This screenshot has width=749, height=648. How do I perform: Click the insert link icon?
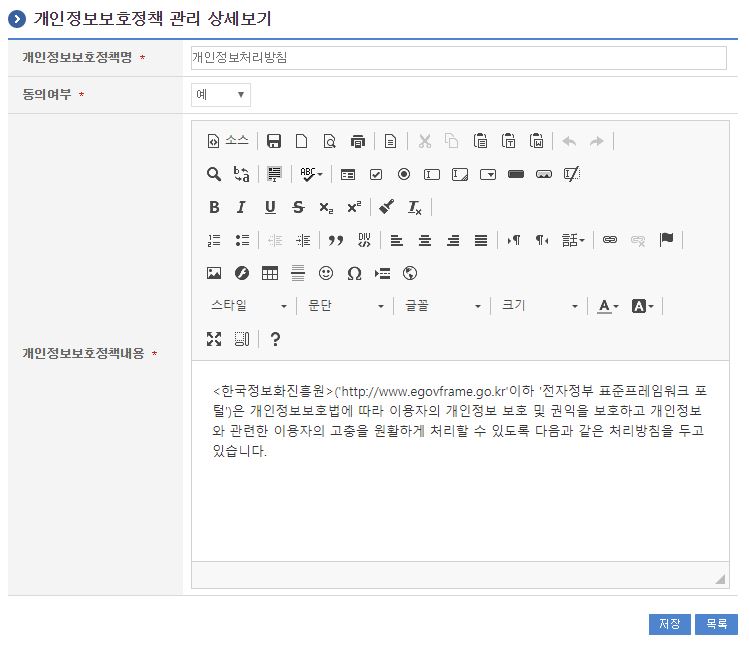(610, 240)
